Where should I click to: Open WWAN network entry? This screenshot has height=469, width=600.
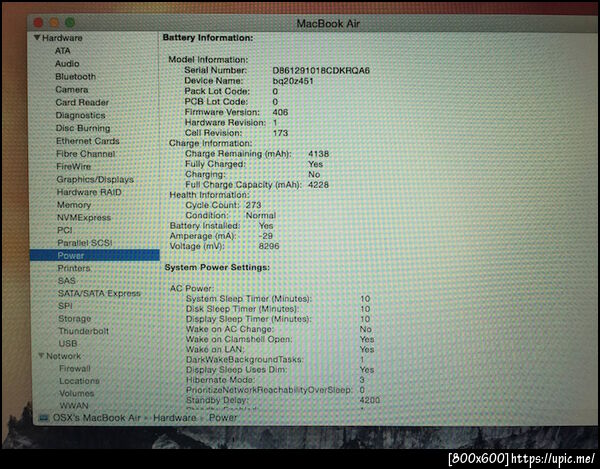coord(74,405)
